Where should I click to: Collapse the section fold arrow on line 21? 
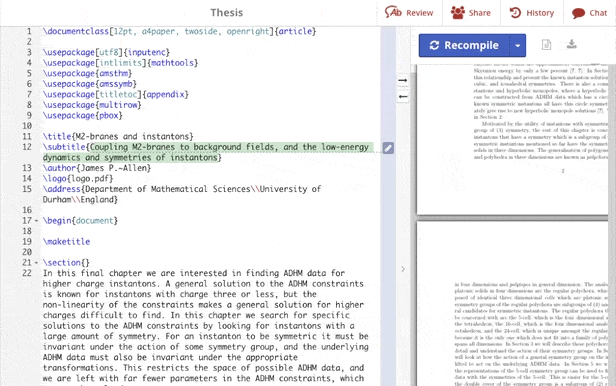pyautogui.click(x=37, y=263)
